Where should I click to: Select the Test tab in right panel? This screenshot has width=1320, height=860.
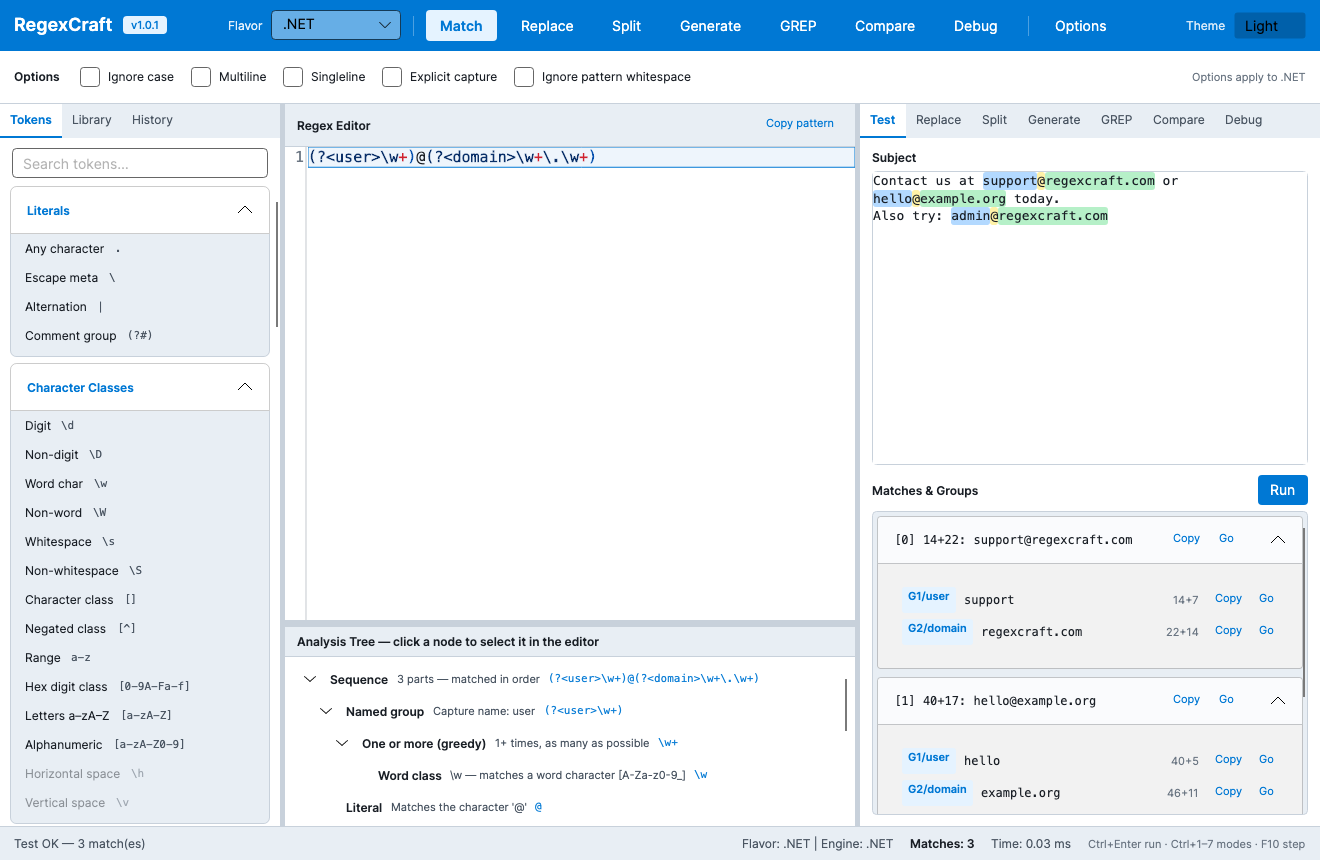point(883,120)
